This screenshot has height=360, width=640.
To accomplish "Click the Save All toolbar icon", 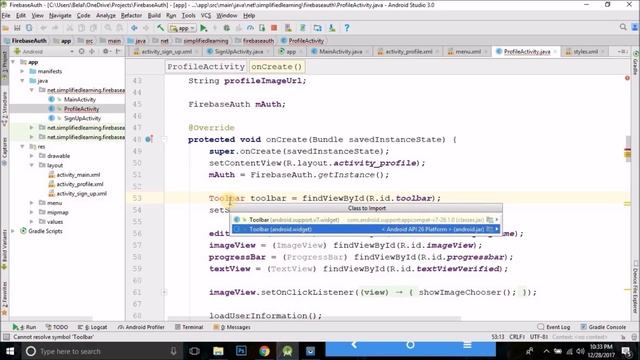I will [x=17, y=28].
